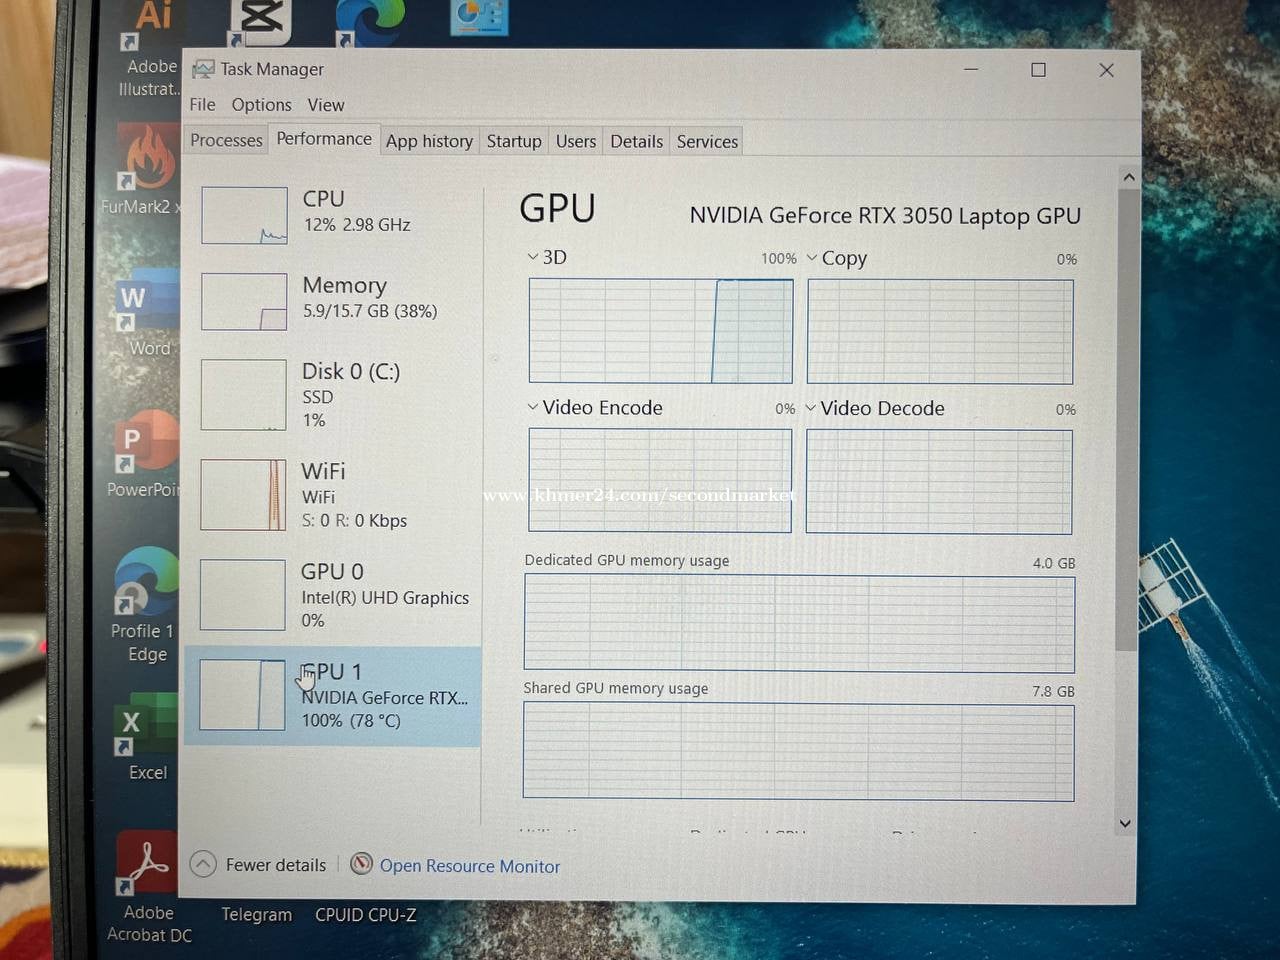This screenshot has height=960, width=1280.
Task: Open the FurMark2 desktop shortcut icon
Action: 147,160
